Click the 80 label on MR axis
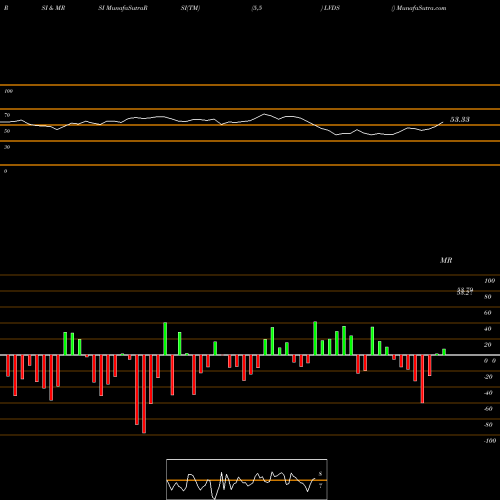This screenshot has height=500, width=500. 488,297
